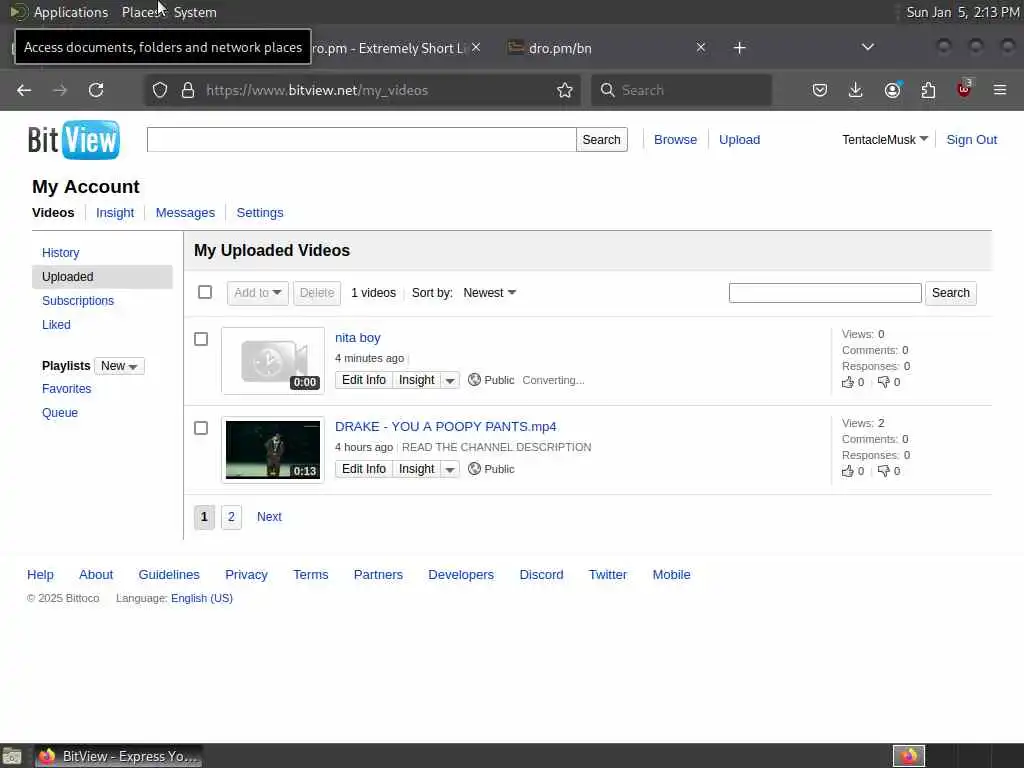The image size is (1024, 768).
Task: Click the top site Search button
Action: click(x=601, y=140)
